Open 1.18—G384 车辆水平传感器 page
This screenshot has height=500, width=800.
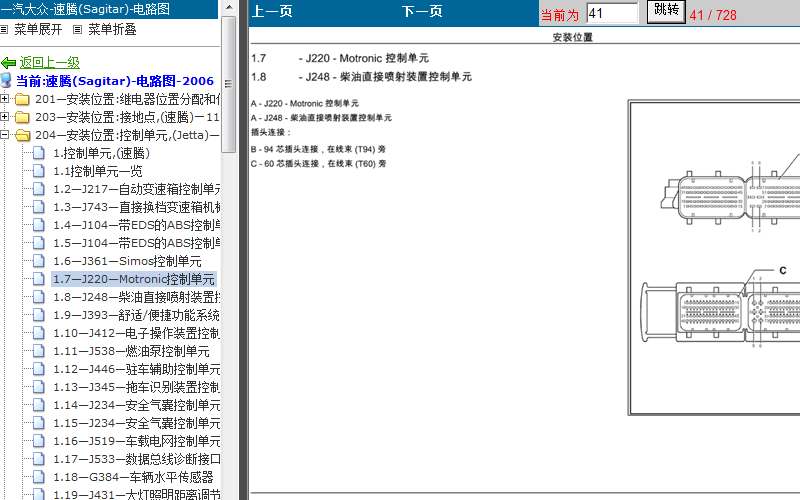133,477
